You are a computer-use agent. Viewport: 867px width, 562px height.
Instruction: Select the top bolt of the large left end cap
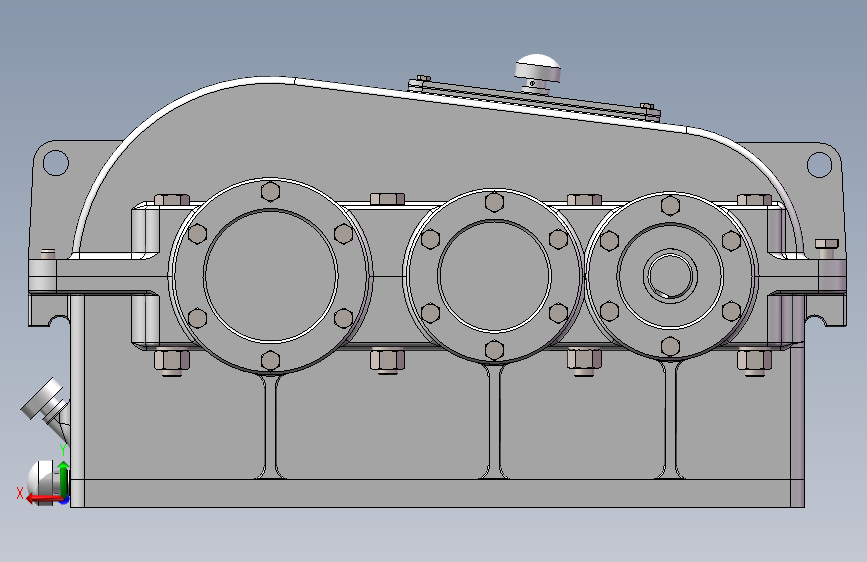pos(270,191)
